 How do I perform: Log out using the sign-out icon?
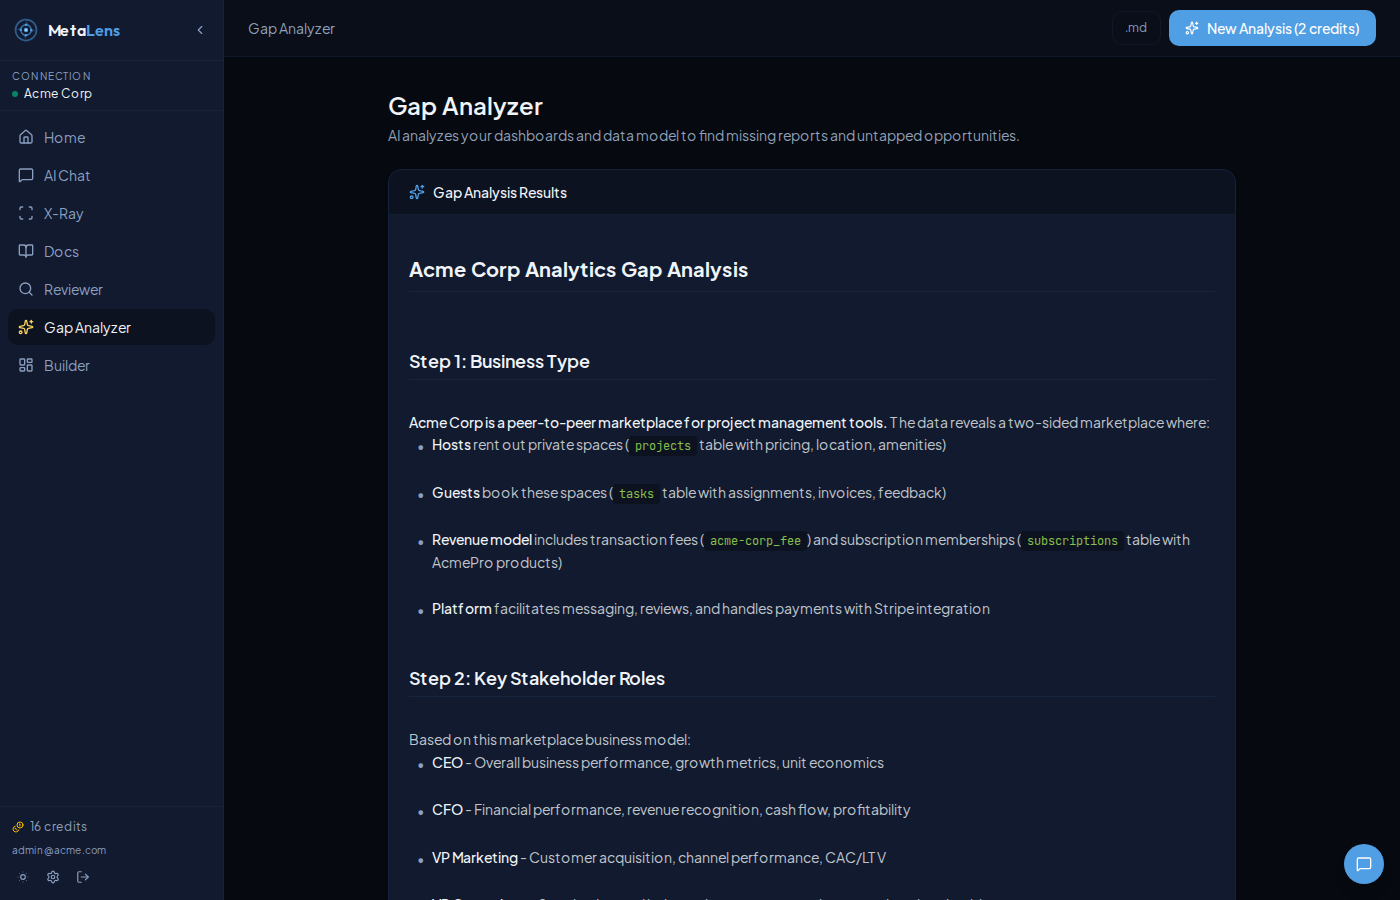pyautogui.click(x=83, y=877)
